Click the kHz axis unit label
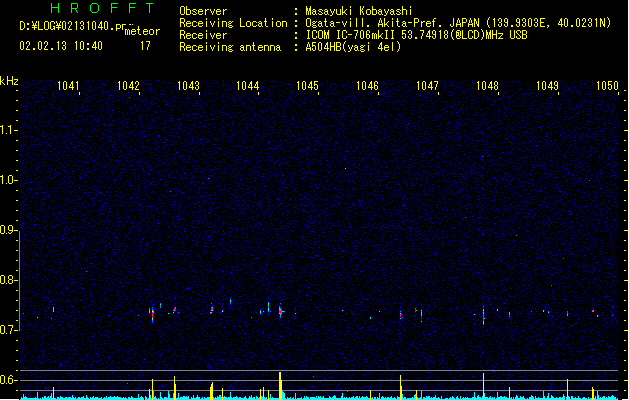 click(9, 81)
